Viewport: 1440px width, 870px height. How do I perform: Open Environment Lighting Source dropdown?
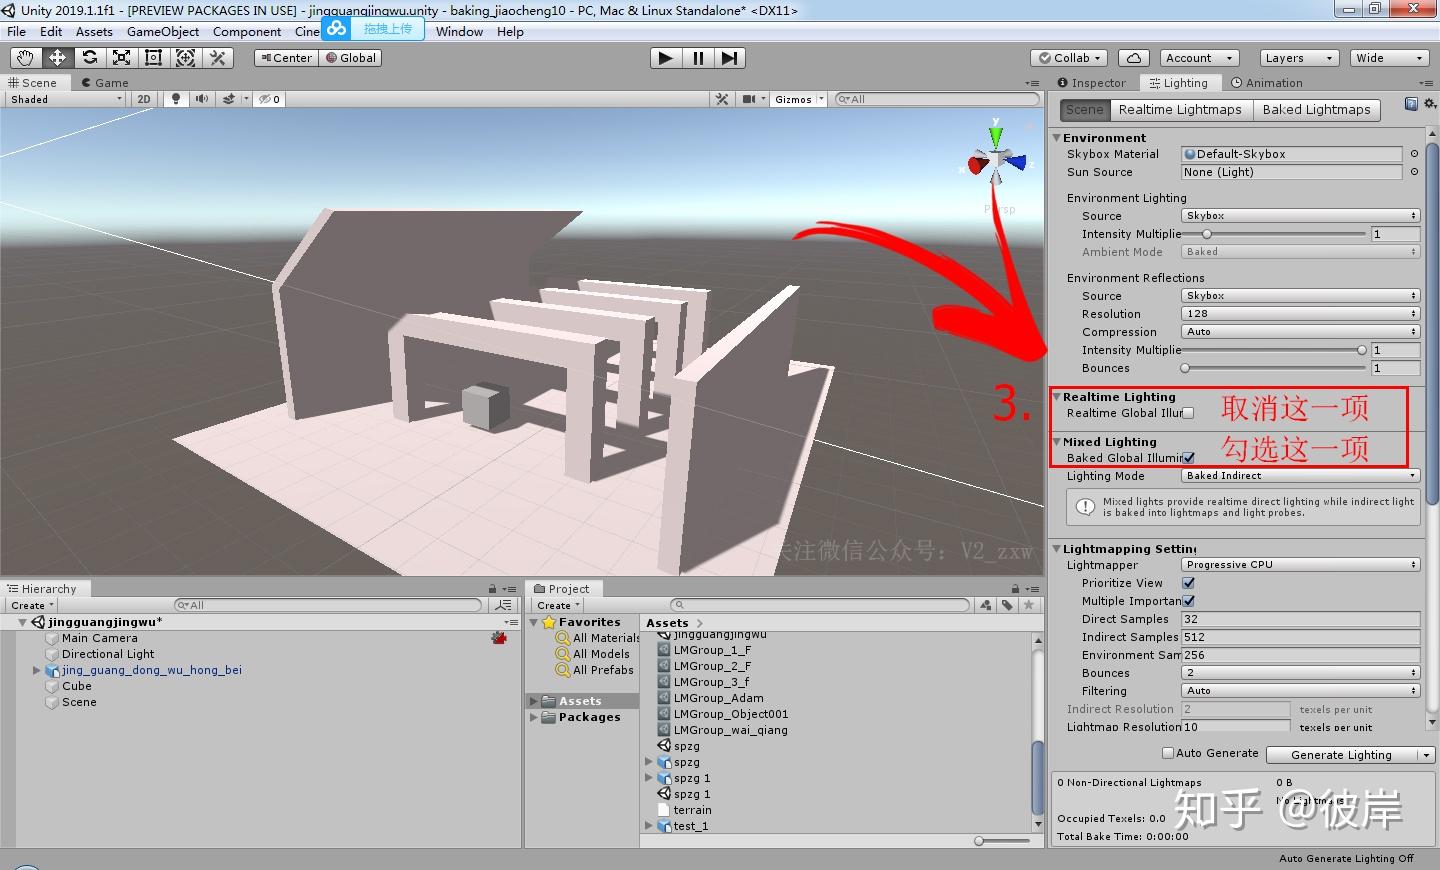(1301, 216)
